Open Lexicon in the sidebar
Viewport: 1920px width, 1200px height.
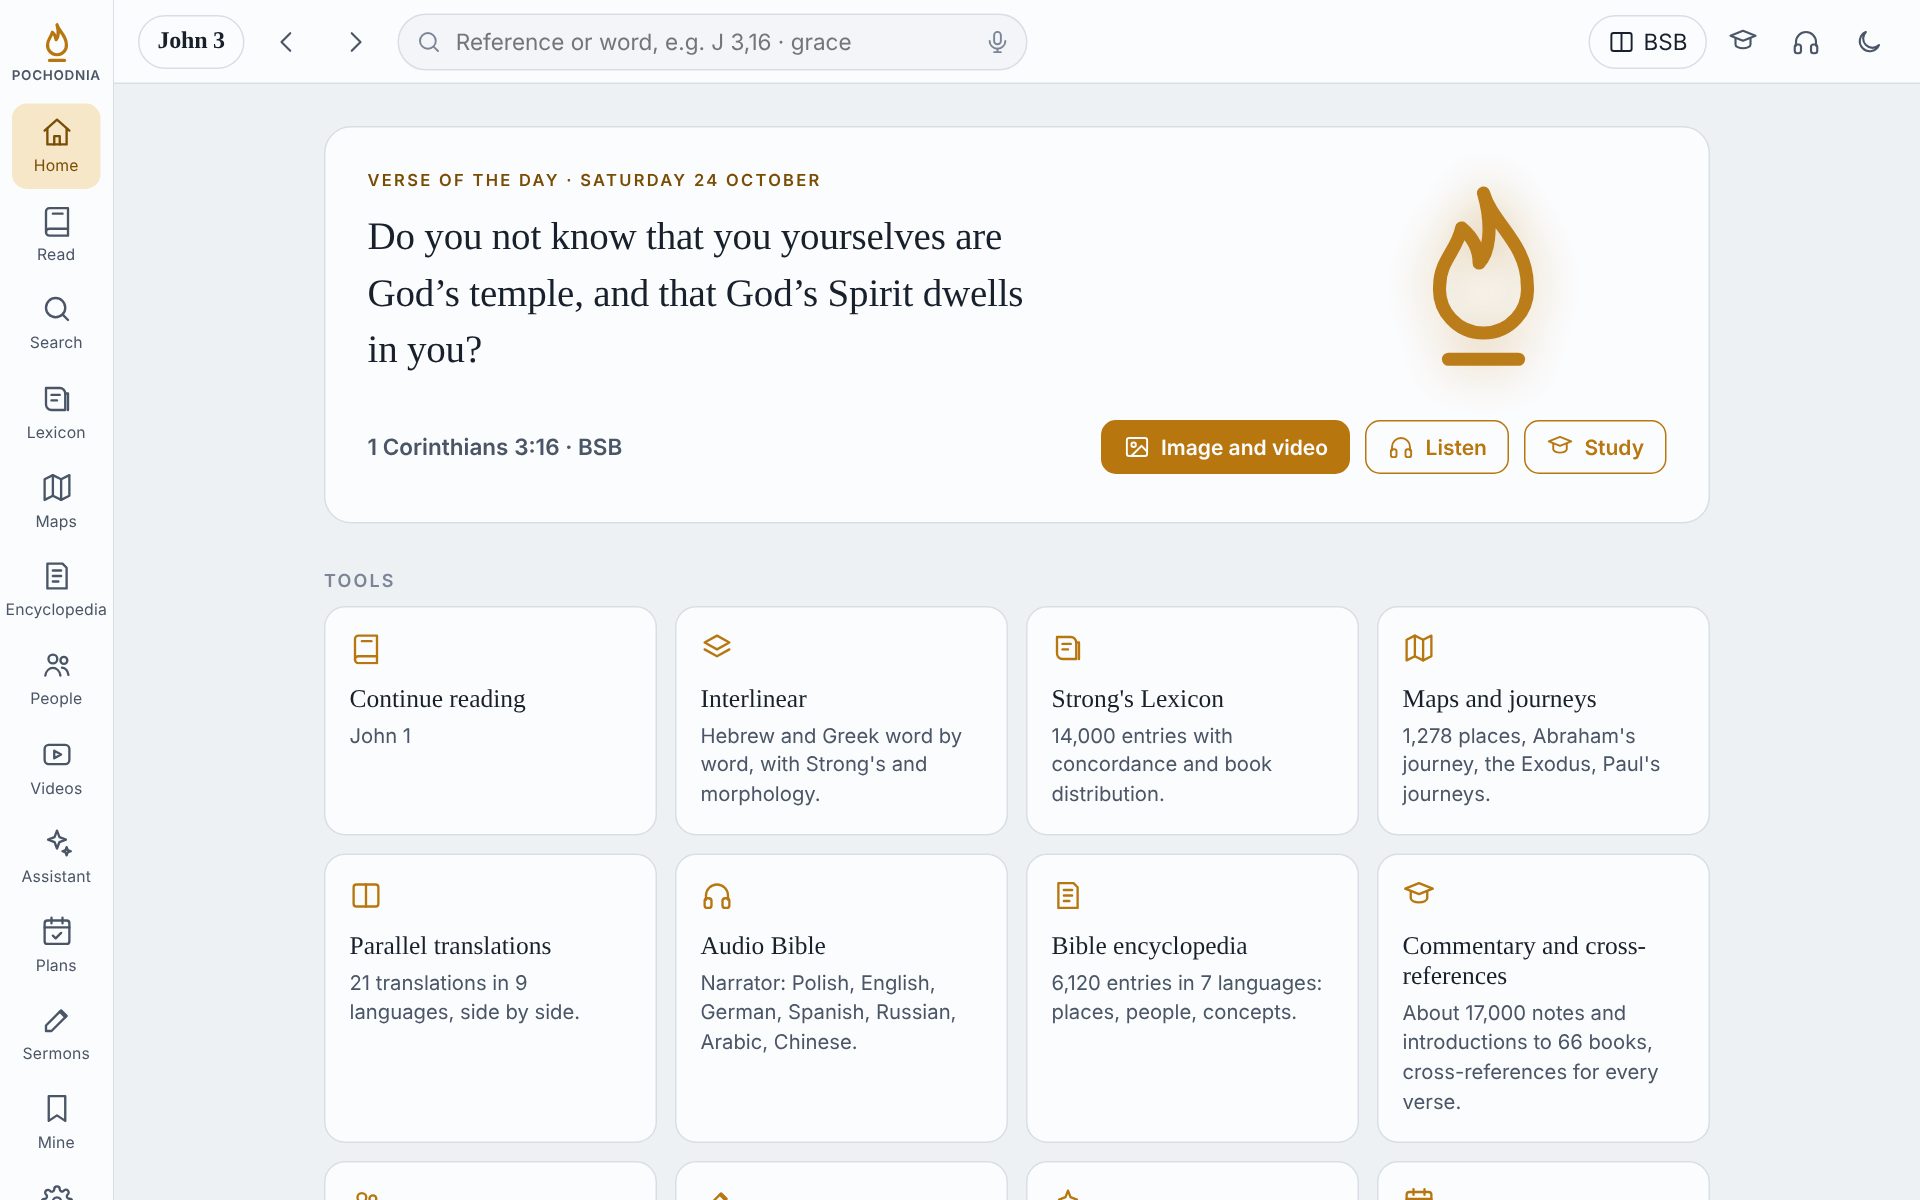click(x=56, y=413)
